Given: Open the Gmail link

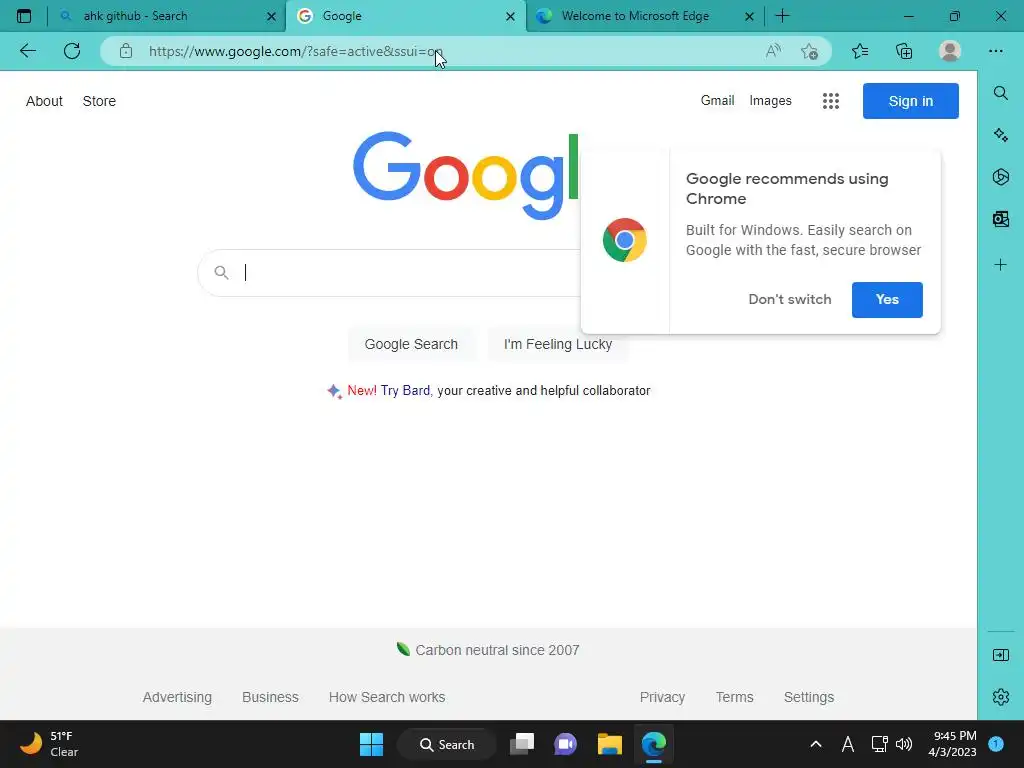Looking at the screenshot, I should click(x=717, y=101).
